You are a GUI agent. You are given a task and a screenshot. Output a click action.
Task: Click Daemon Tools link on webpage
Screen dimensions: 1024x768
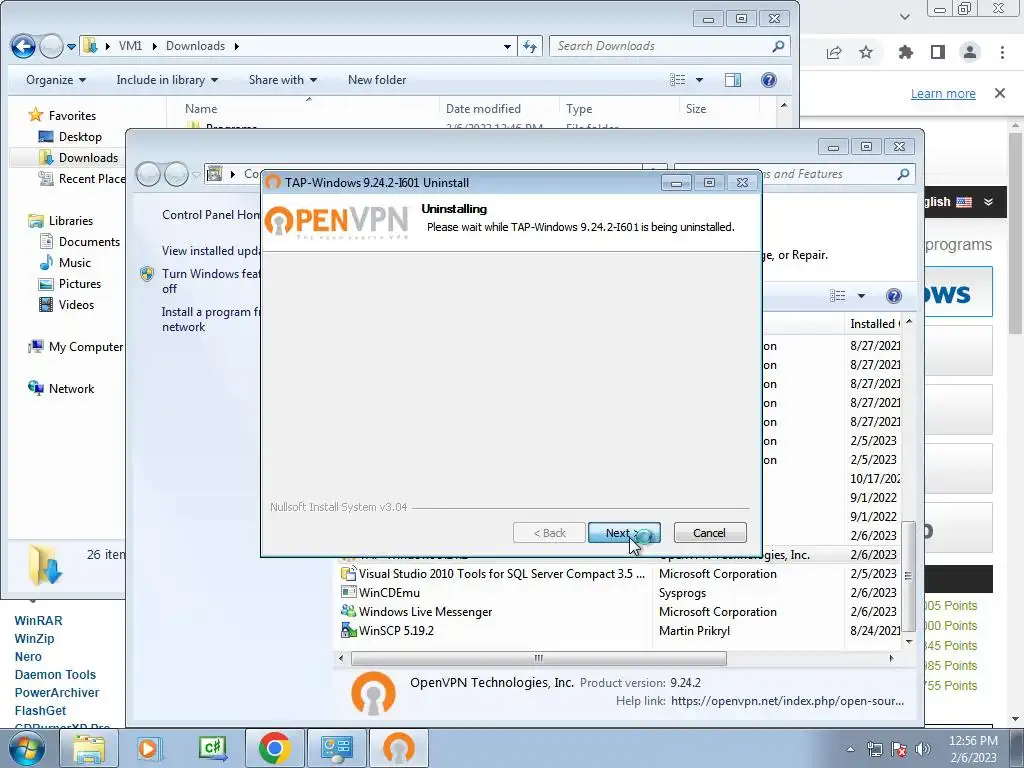(55, 675)
